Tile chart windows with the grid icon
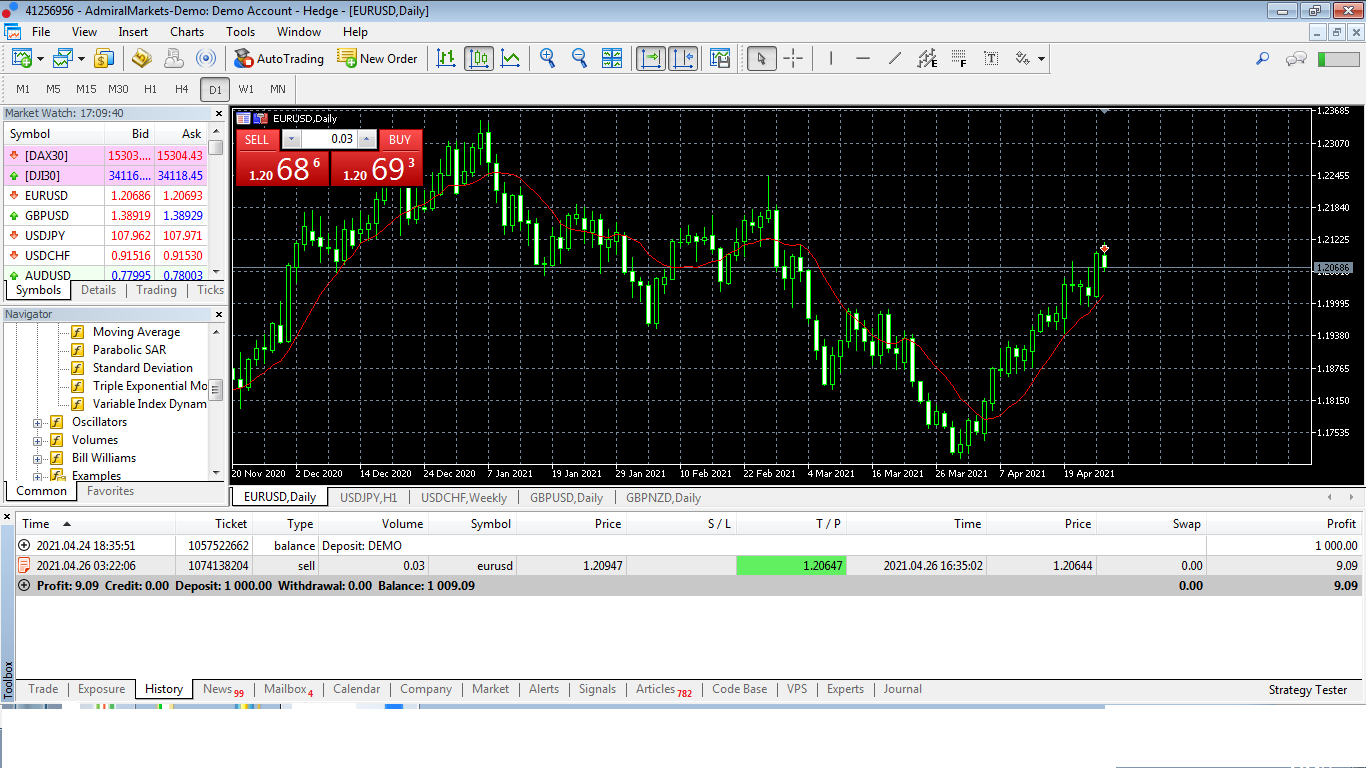The height and width of the screenshot is (768, 1366). coord(612,59)
